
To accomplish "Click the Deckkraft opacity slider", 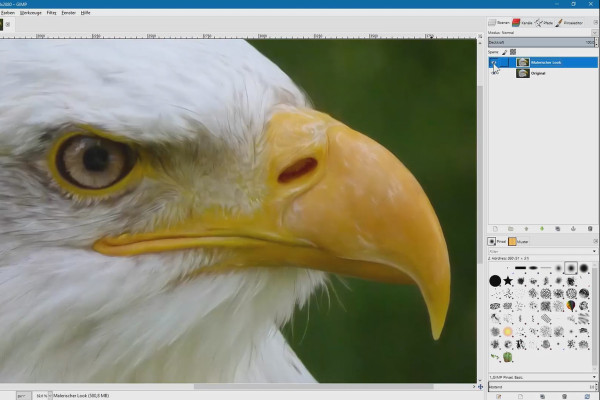I will 541,42.
